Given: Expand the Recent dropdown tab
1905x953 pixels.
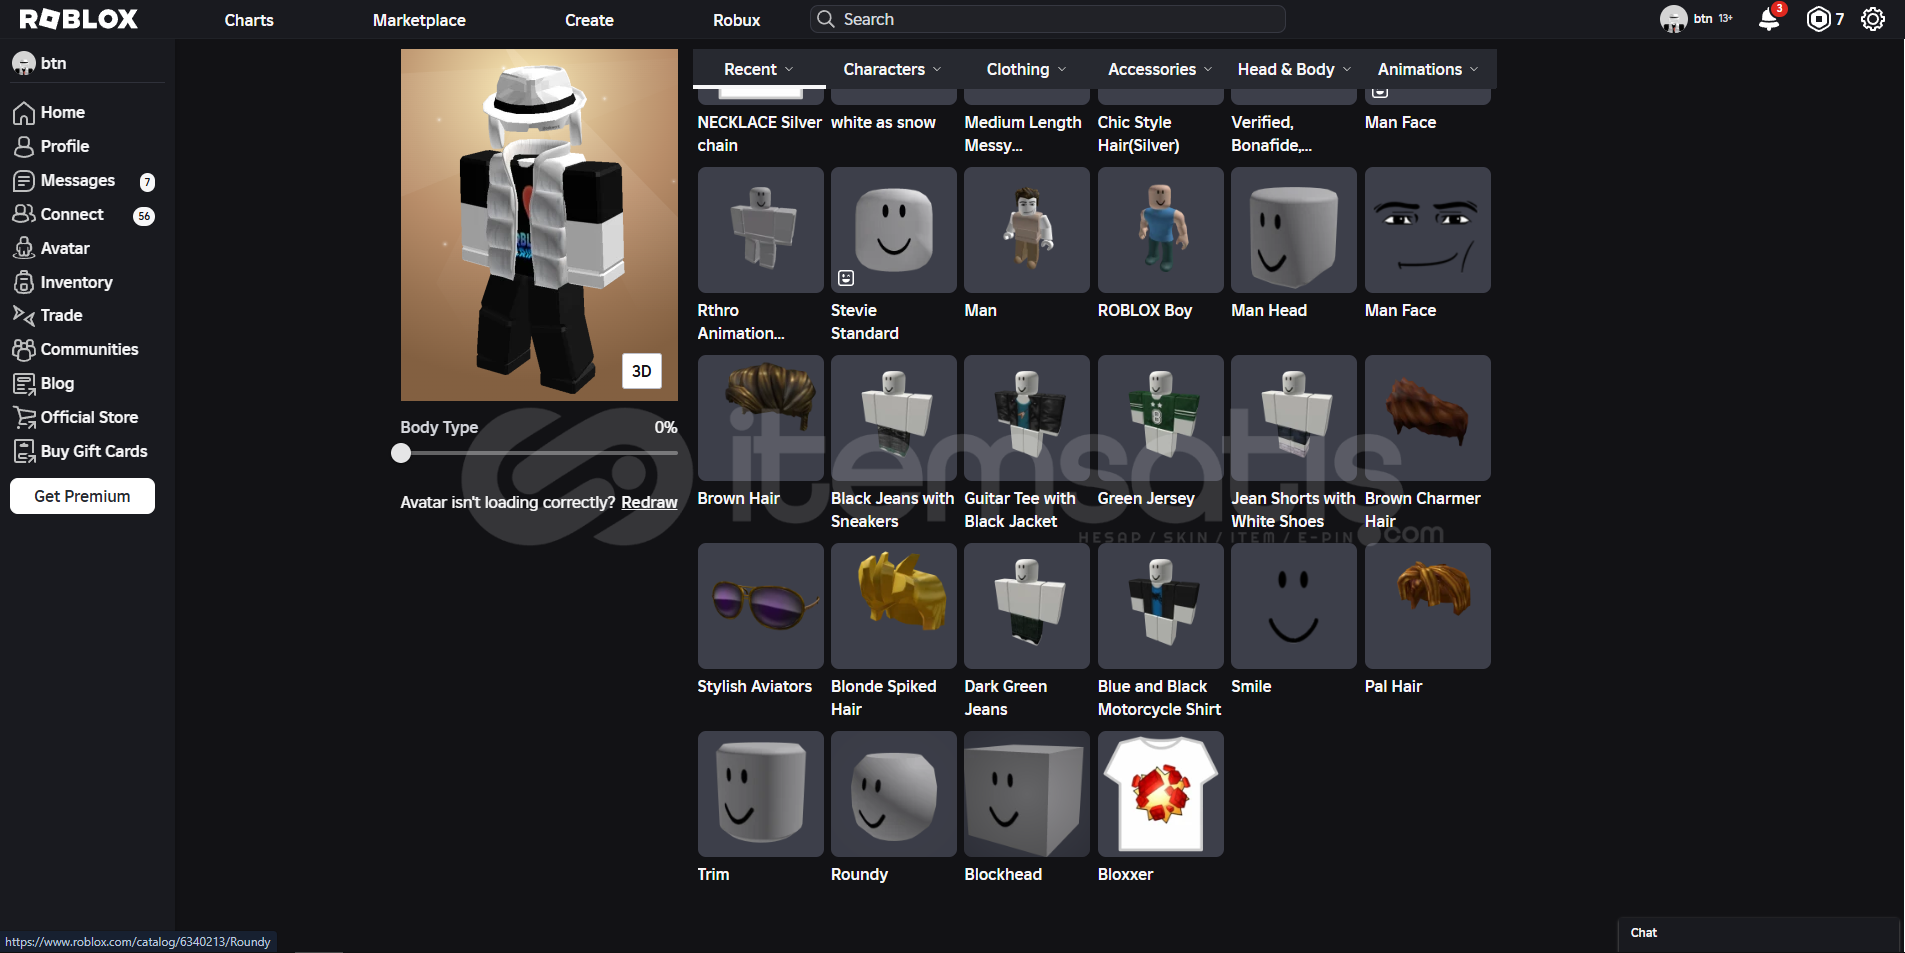Looking at the screenshot, I should coord(759,69).
